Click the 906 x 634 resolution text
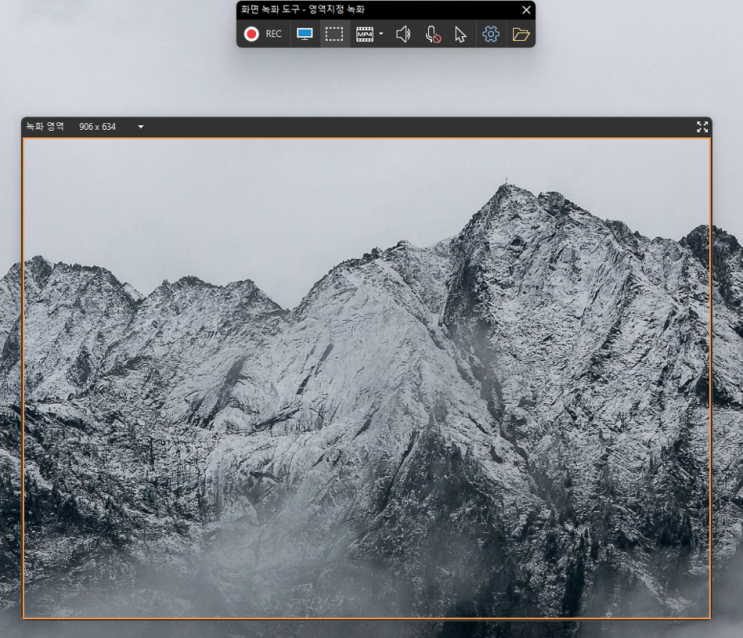This screenshot has height=638, width=743. 97,127
